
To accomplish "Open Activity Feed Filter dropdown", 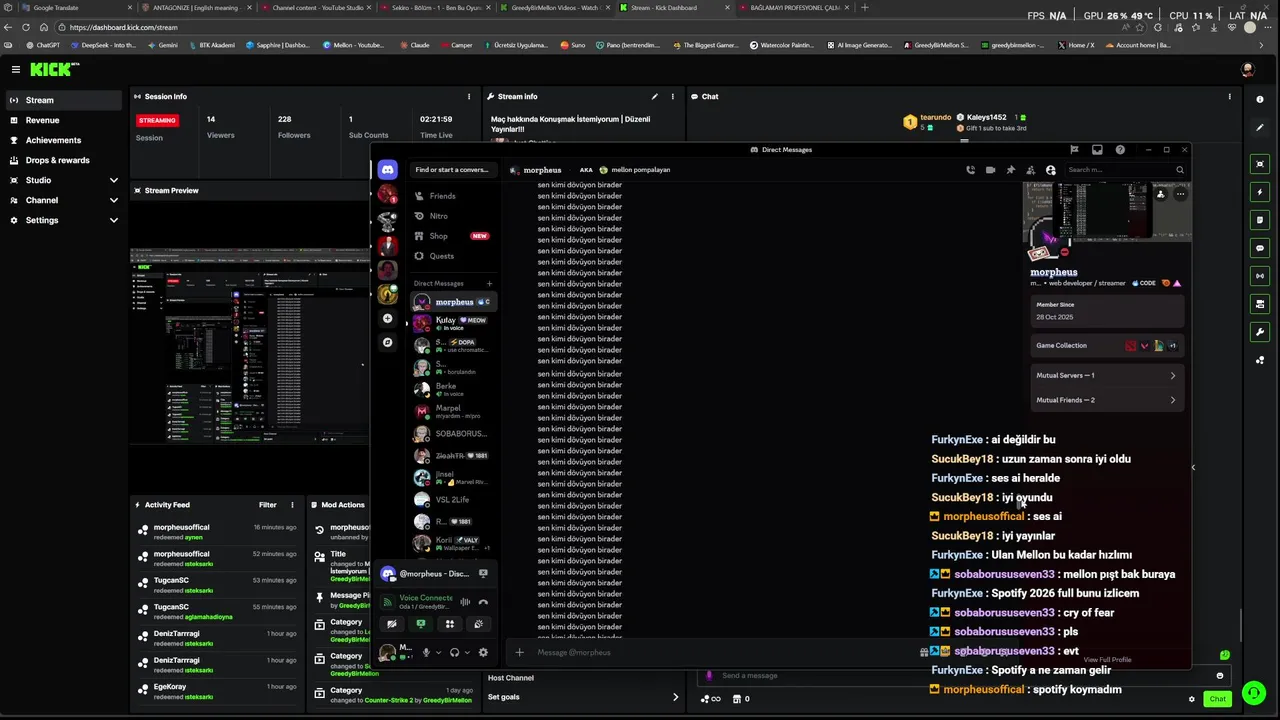I will [x=268, y=505].
